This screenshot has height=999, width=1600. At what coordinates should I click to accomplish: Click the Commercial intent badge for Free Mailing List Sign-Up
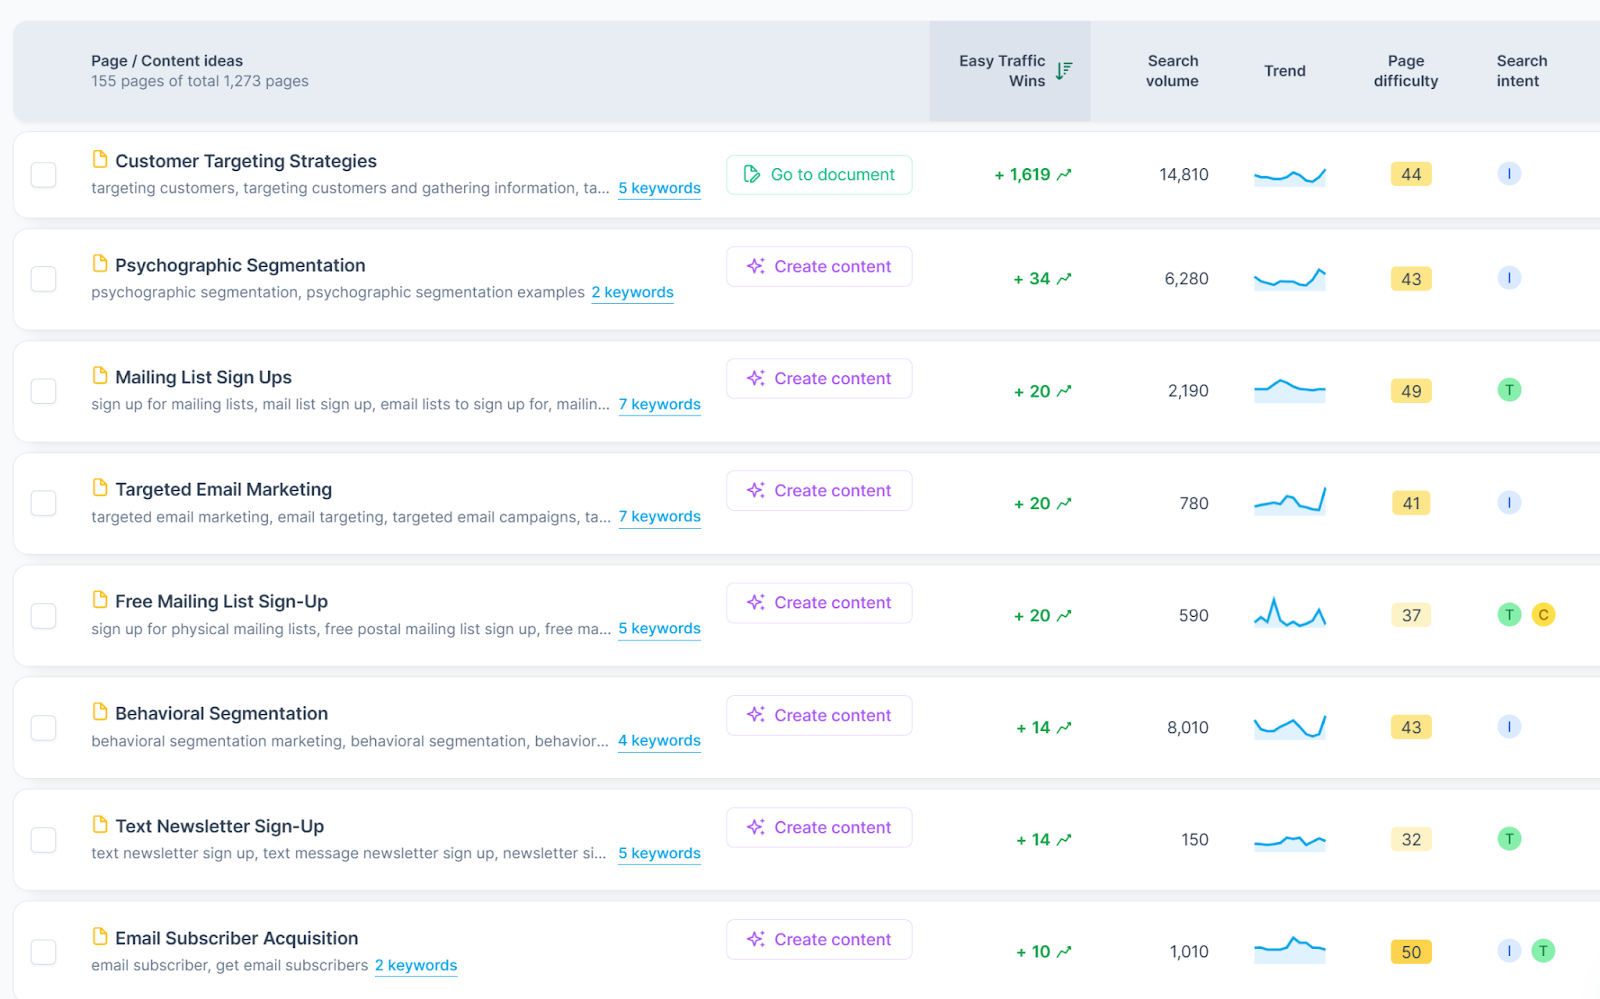coord(1543,615)
